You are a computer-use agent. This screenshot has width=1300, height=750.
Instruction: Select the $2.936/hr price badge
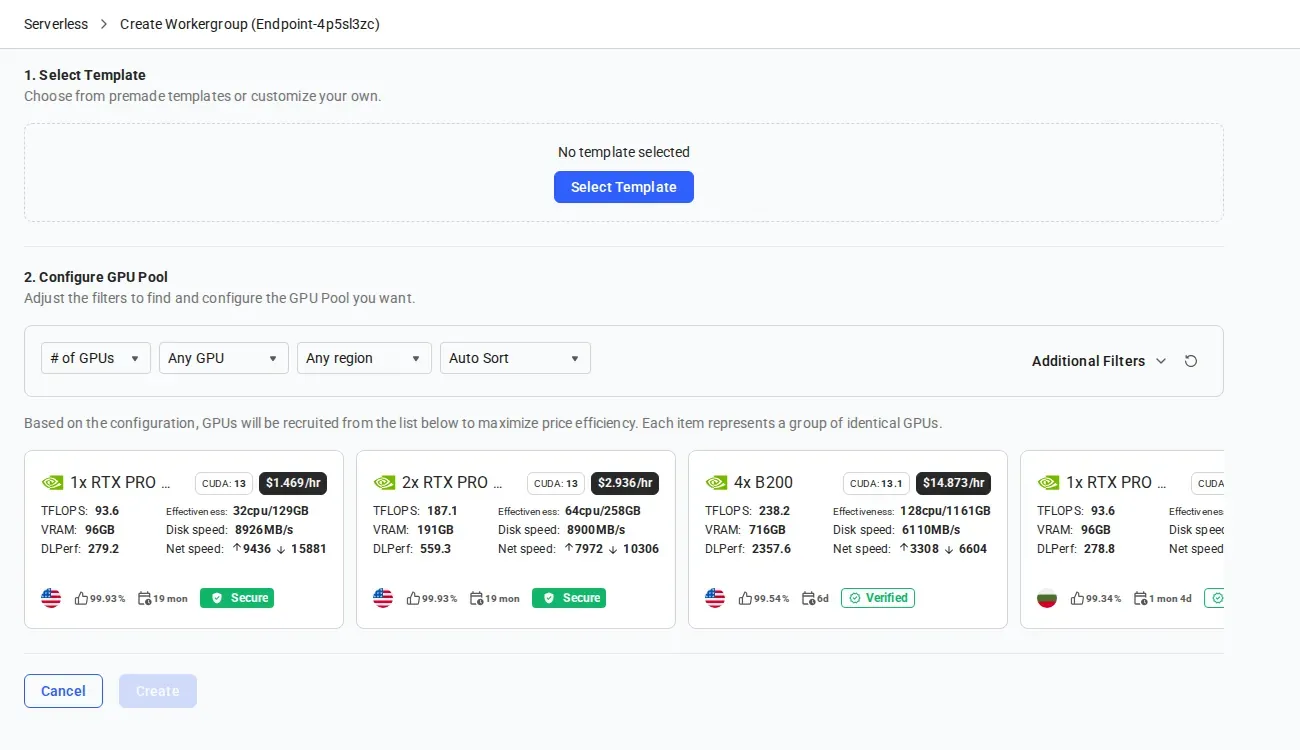click(x=625, y=483)
